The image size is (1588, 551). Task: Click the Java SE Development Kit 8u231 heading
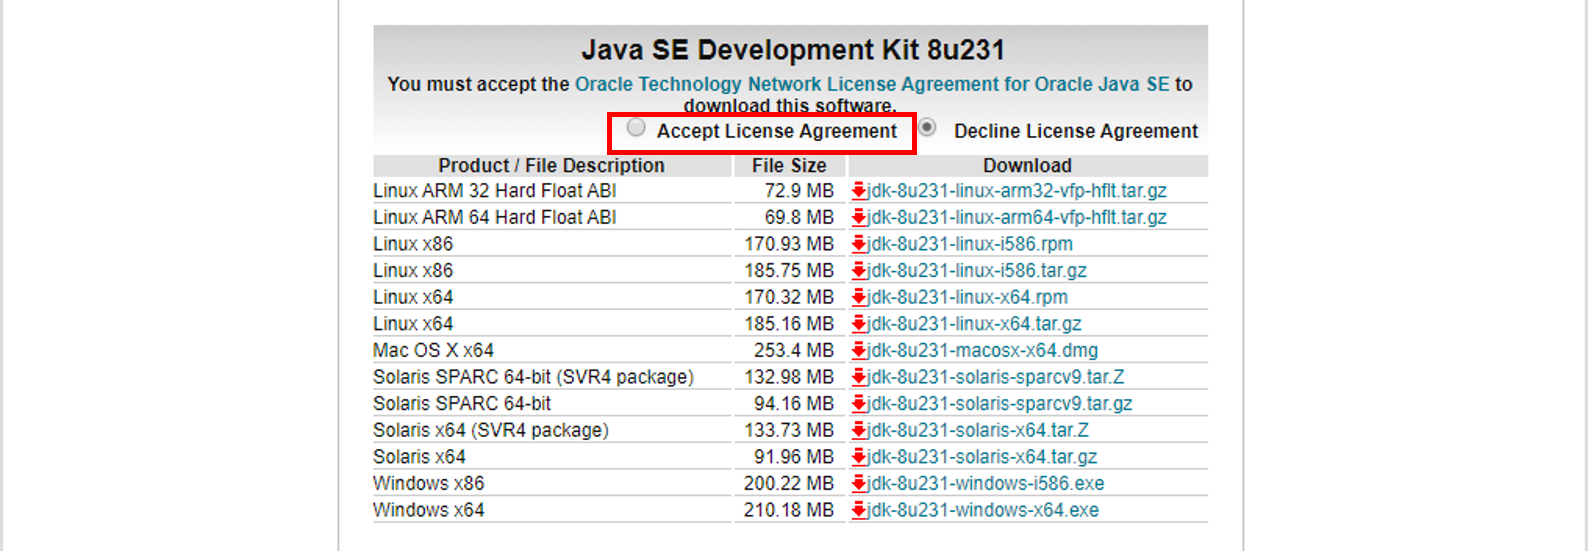point(793,50)
